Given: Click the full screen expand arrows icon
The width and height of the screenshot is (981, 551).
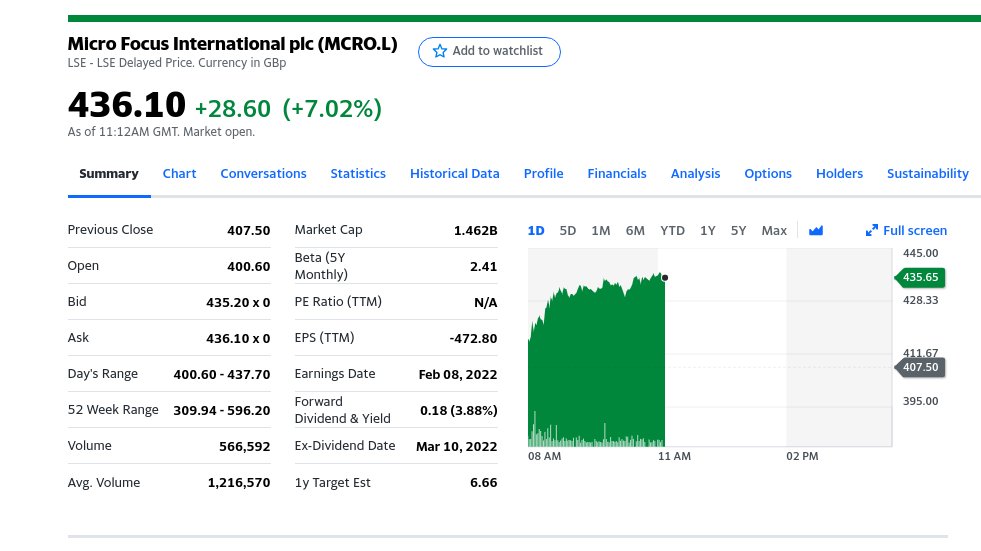Looking at the screenshot, I should [x=872, y=231].
